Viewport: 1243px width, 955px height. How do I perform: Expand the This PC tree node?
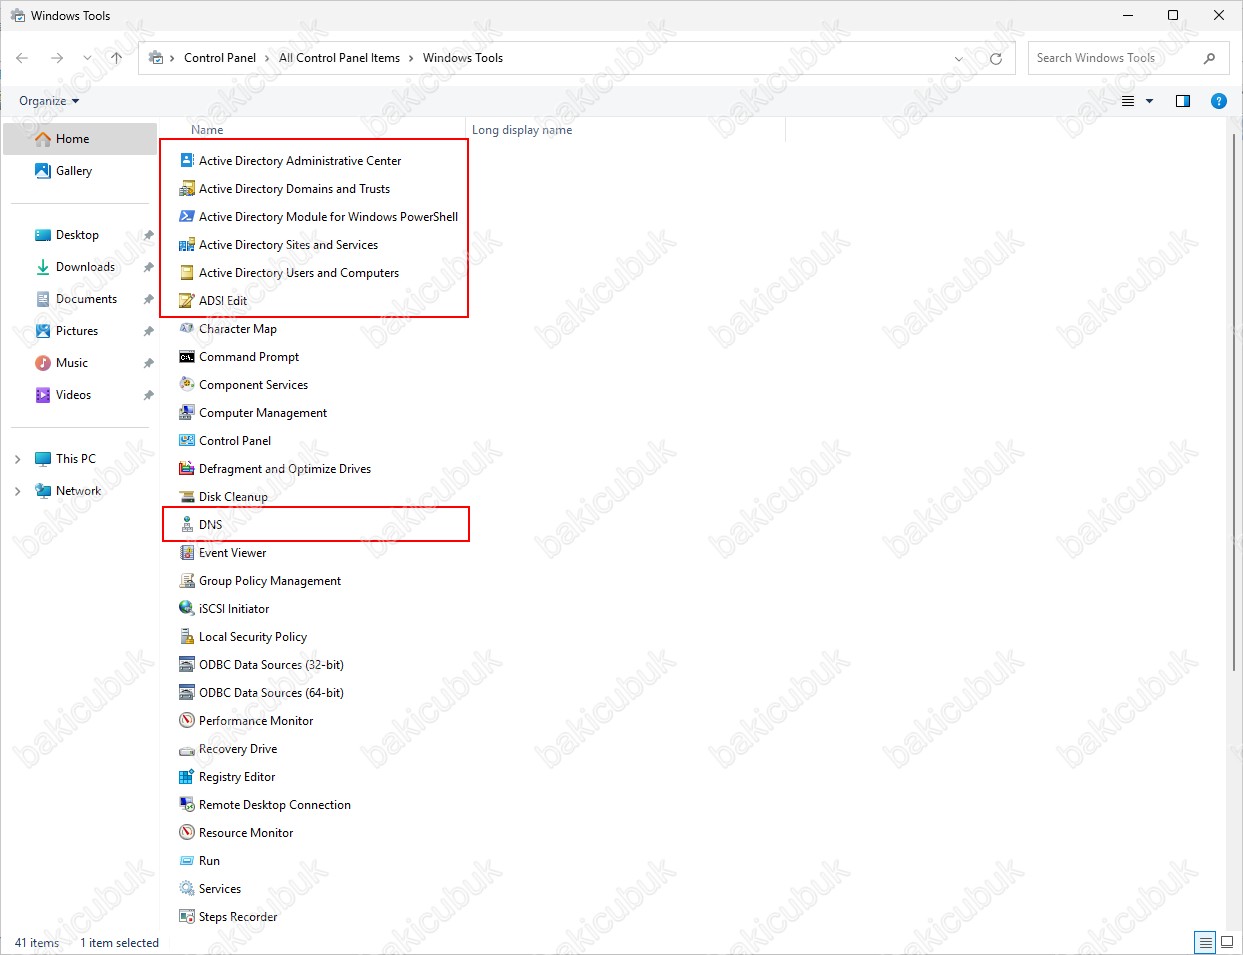tap(17, 459)
